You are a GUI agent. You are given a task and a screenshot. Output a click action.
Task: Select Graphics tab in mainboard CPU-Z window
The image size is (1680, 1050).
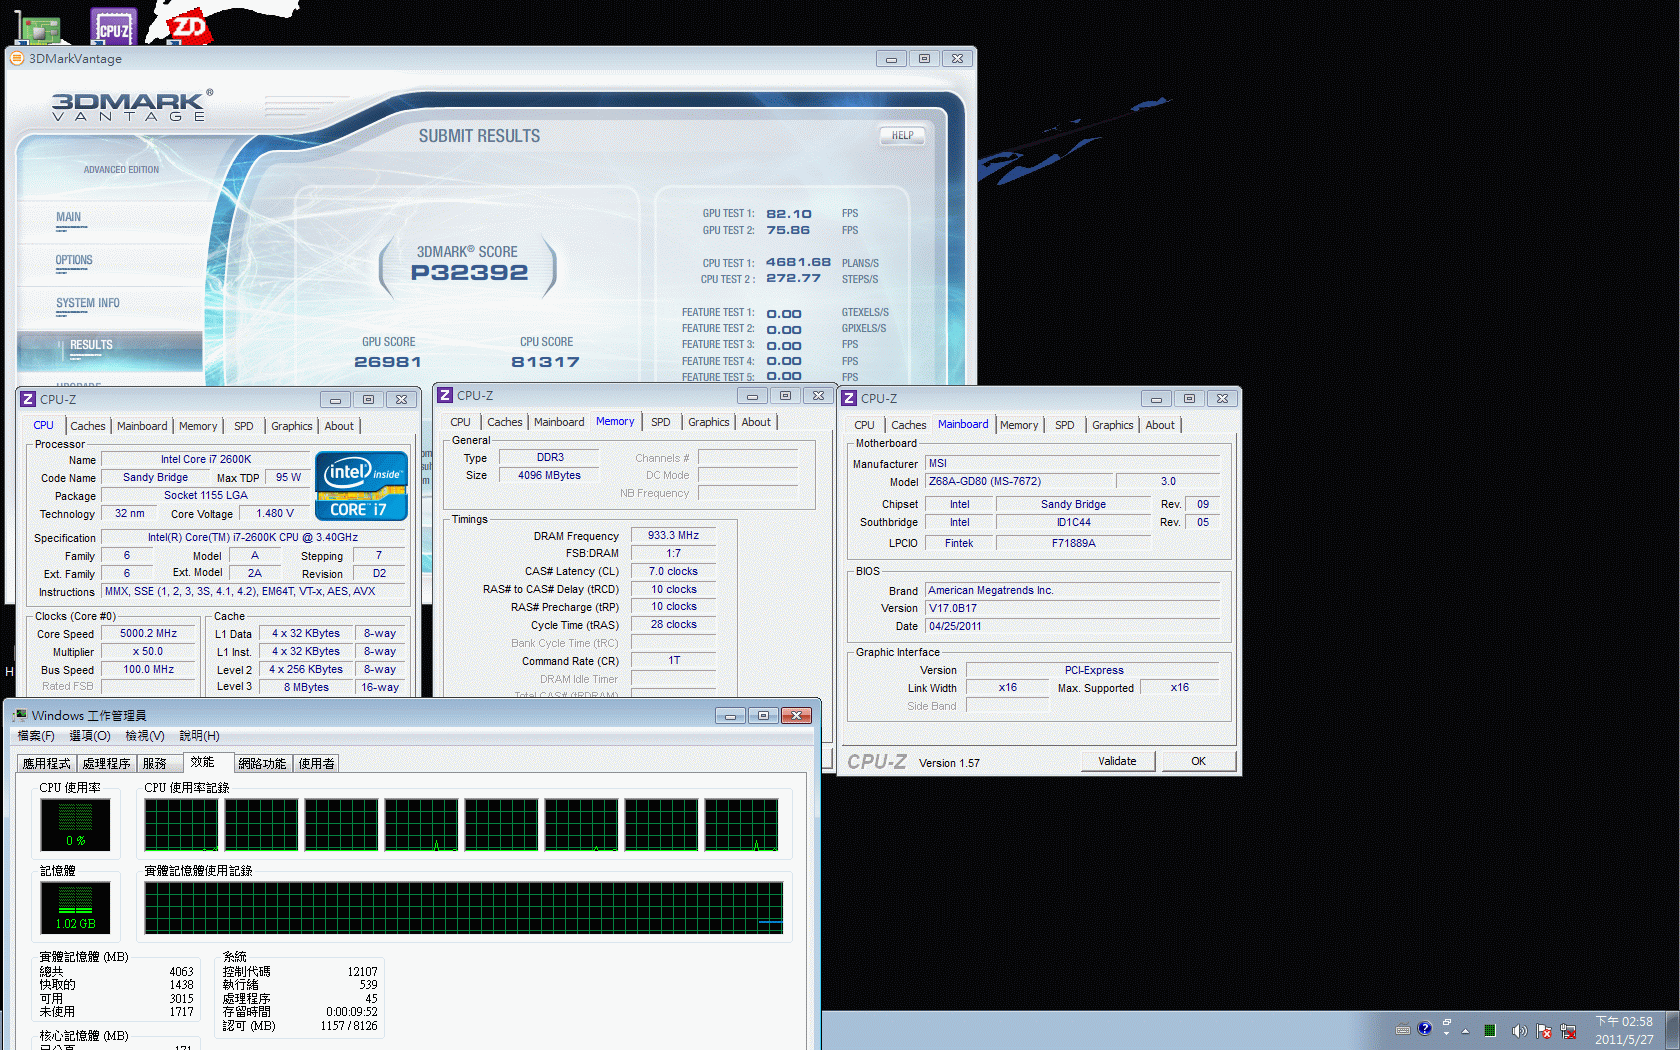click(x=1112, y=425)
